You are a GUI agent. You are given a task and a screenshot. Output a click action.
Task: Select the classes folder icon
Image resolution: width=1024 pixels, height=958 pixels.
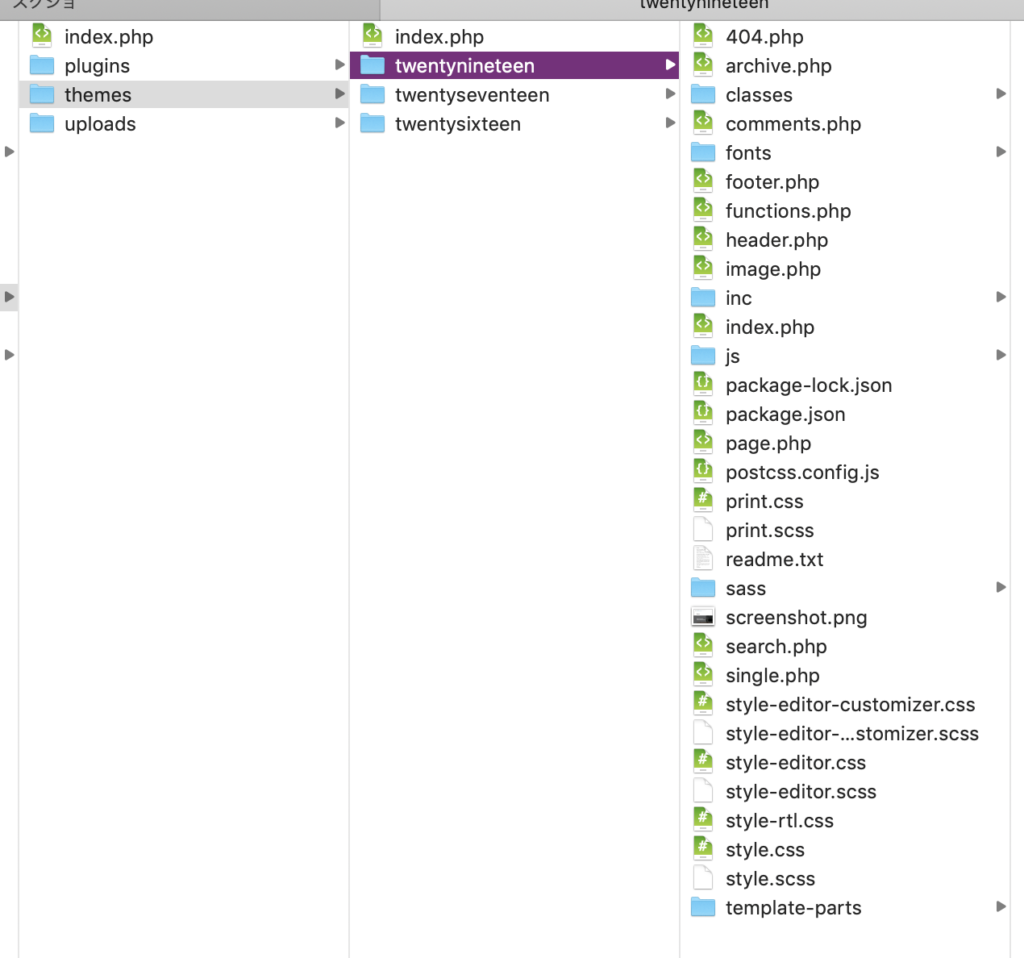[x=703, y=95]
